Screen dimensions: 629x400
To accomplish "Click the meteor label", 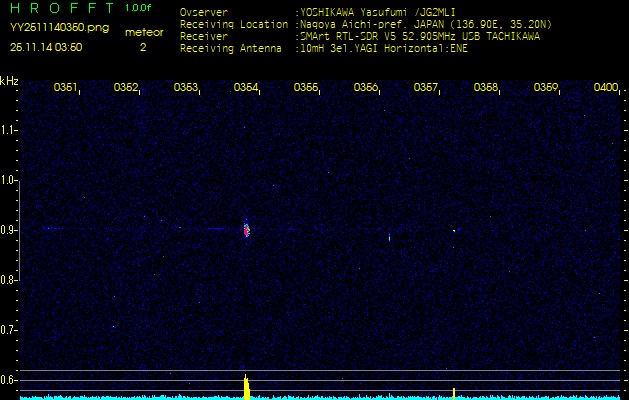I will [144, 32].
